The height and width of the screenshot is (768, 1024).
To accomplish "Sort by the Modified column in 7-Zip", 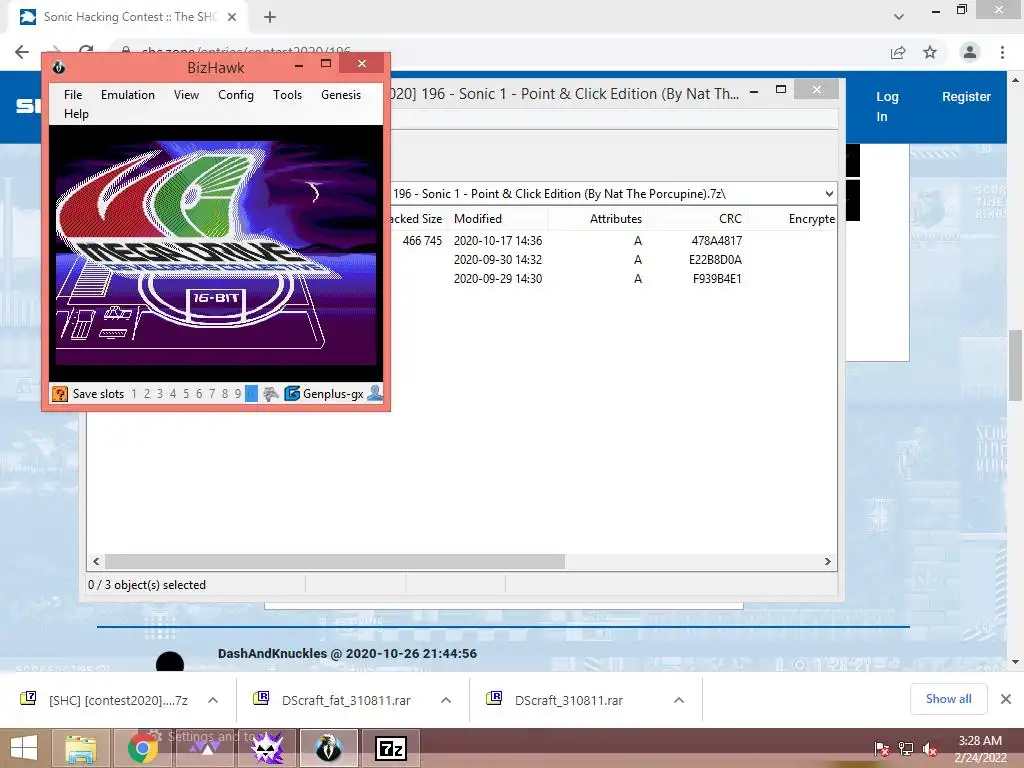I will (x=478, y=219).
